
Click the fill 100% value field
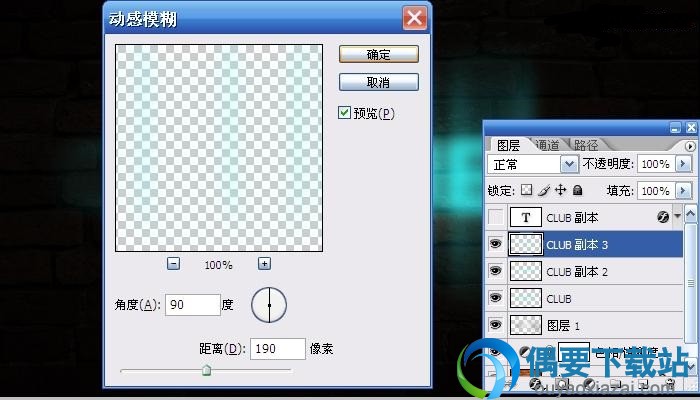tap(656, 191)
